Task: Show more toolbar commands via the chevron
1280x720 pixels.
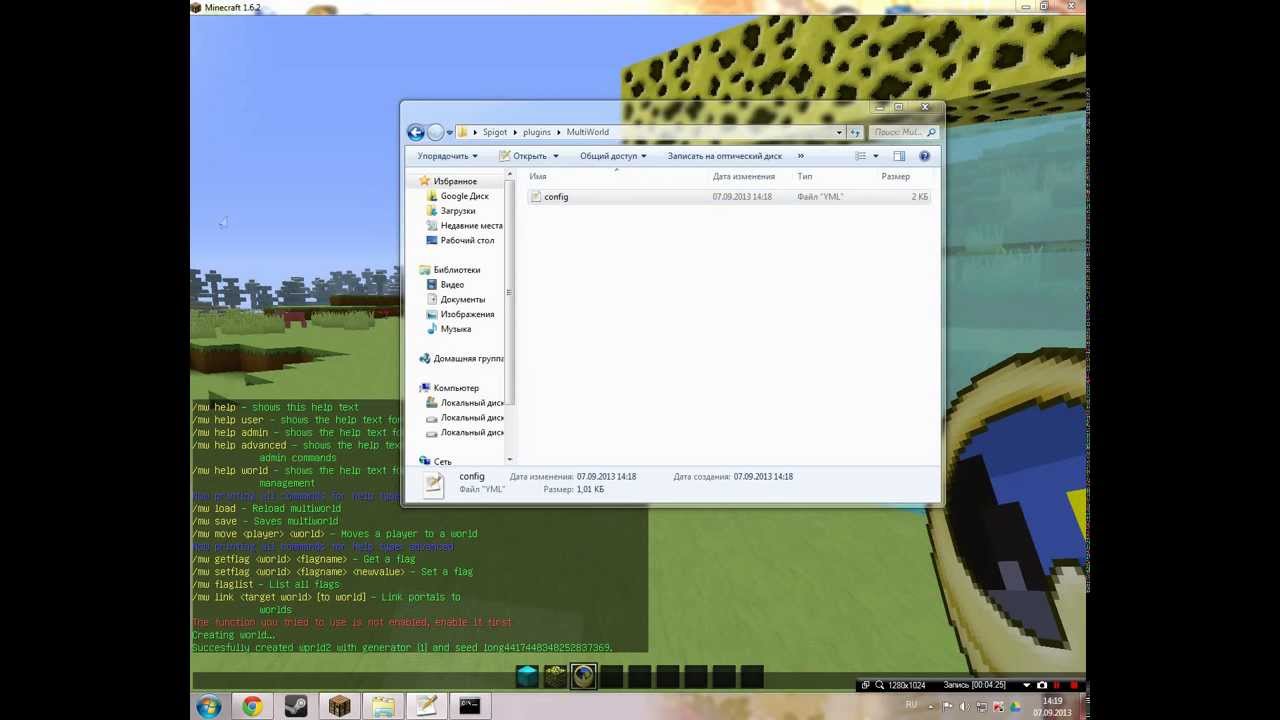Action: (x=801, y=156)
